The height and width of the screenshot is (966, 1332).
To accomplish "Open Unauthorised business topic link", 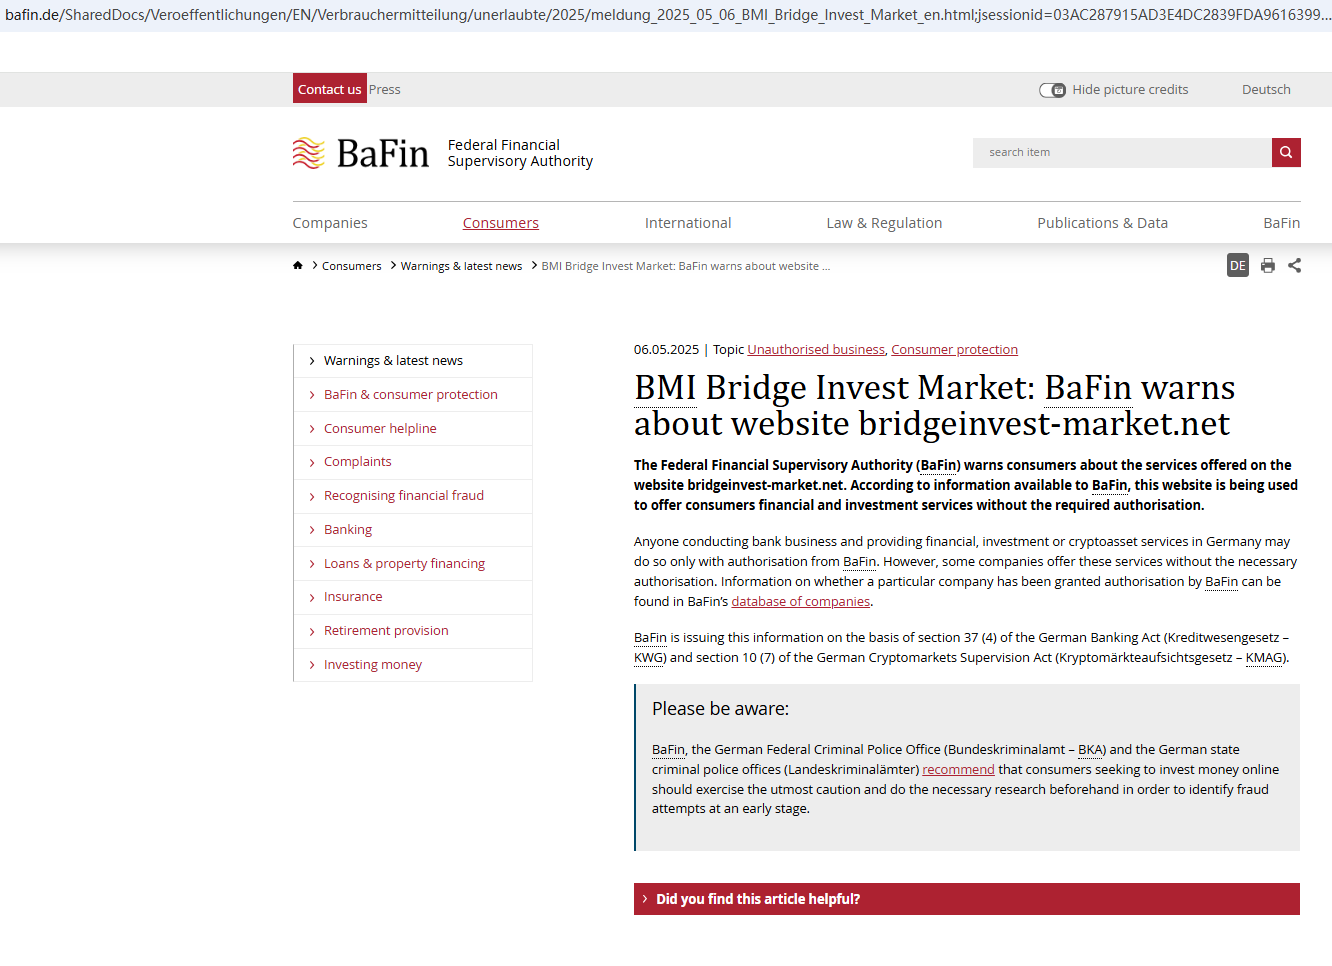I will [x=816, y=350].
